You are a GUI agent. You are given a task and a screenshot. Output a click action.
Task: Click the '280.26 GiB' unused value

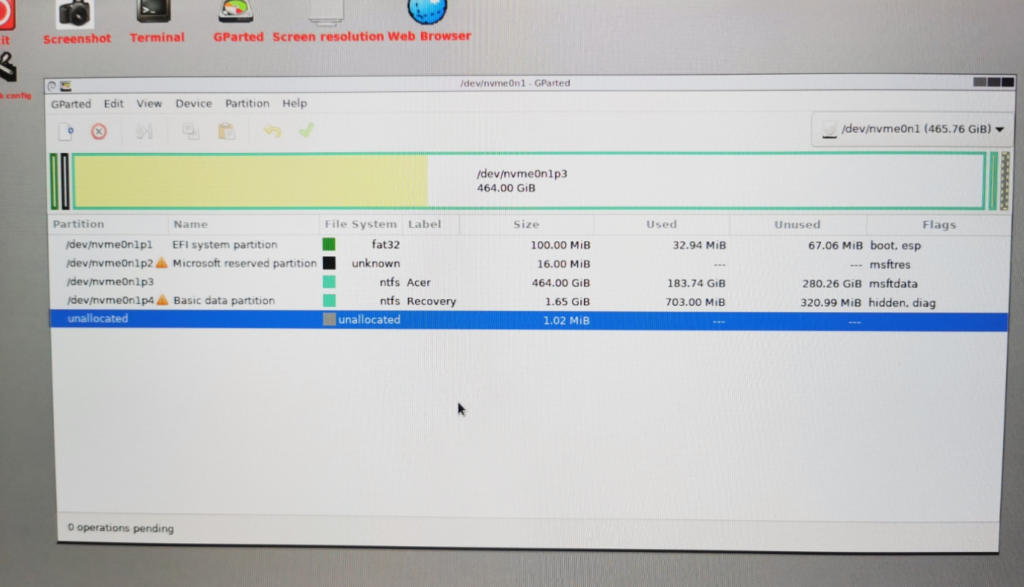[831, 283]
